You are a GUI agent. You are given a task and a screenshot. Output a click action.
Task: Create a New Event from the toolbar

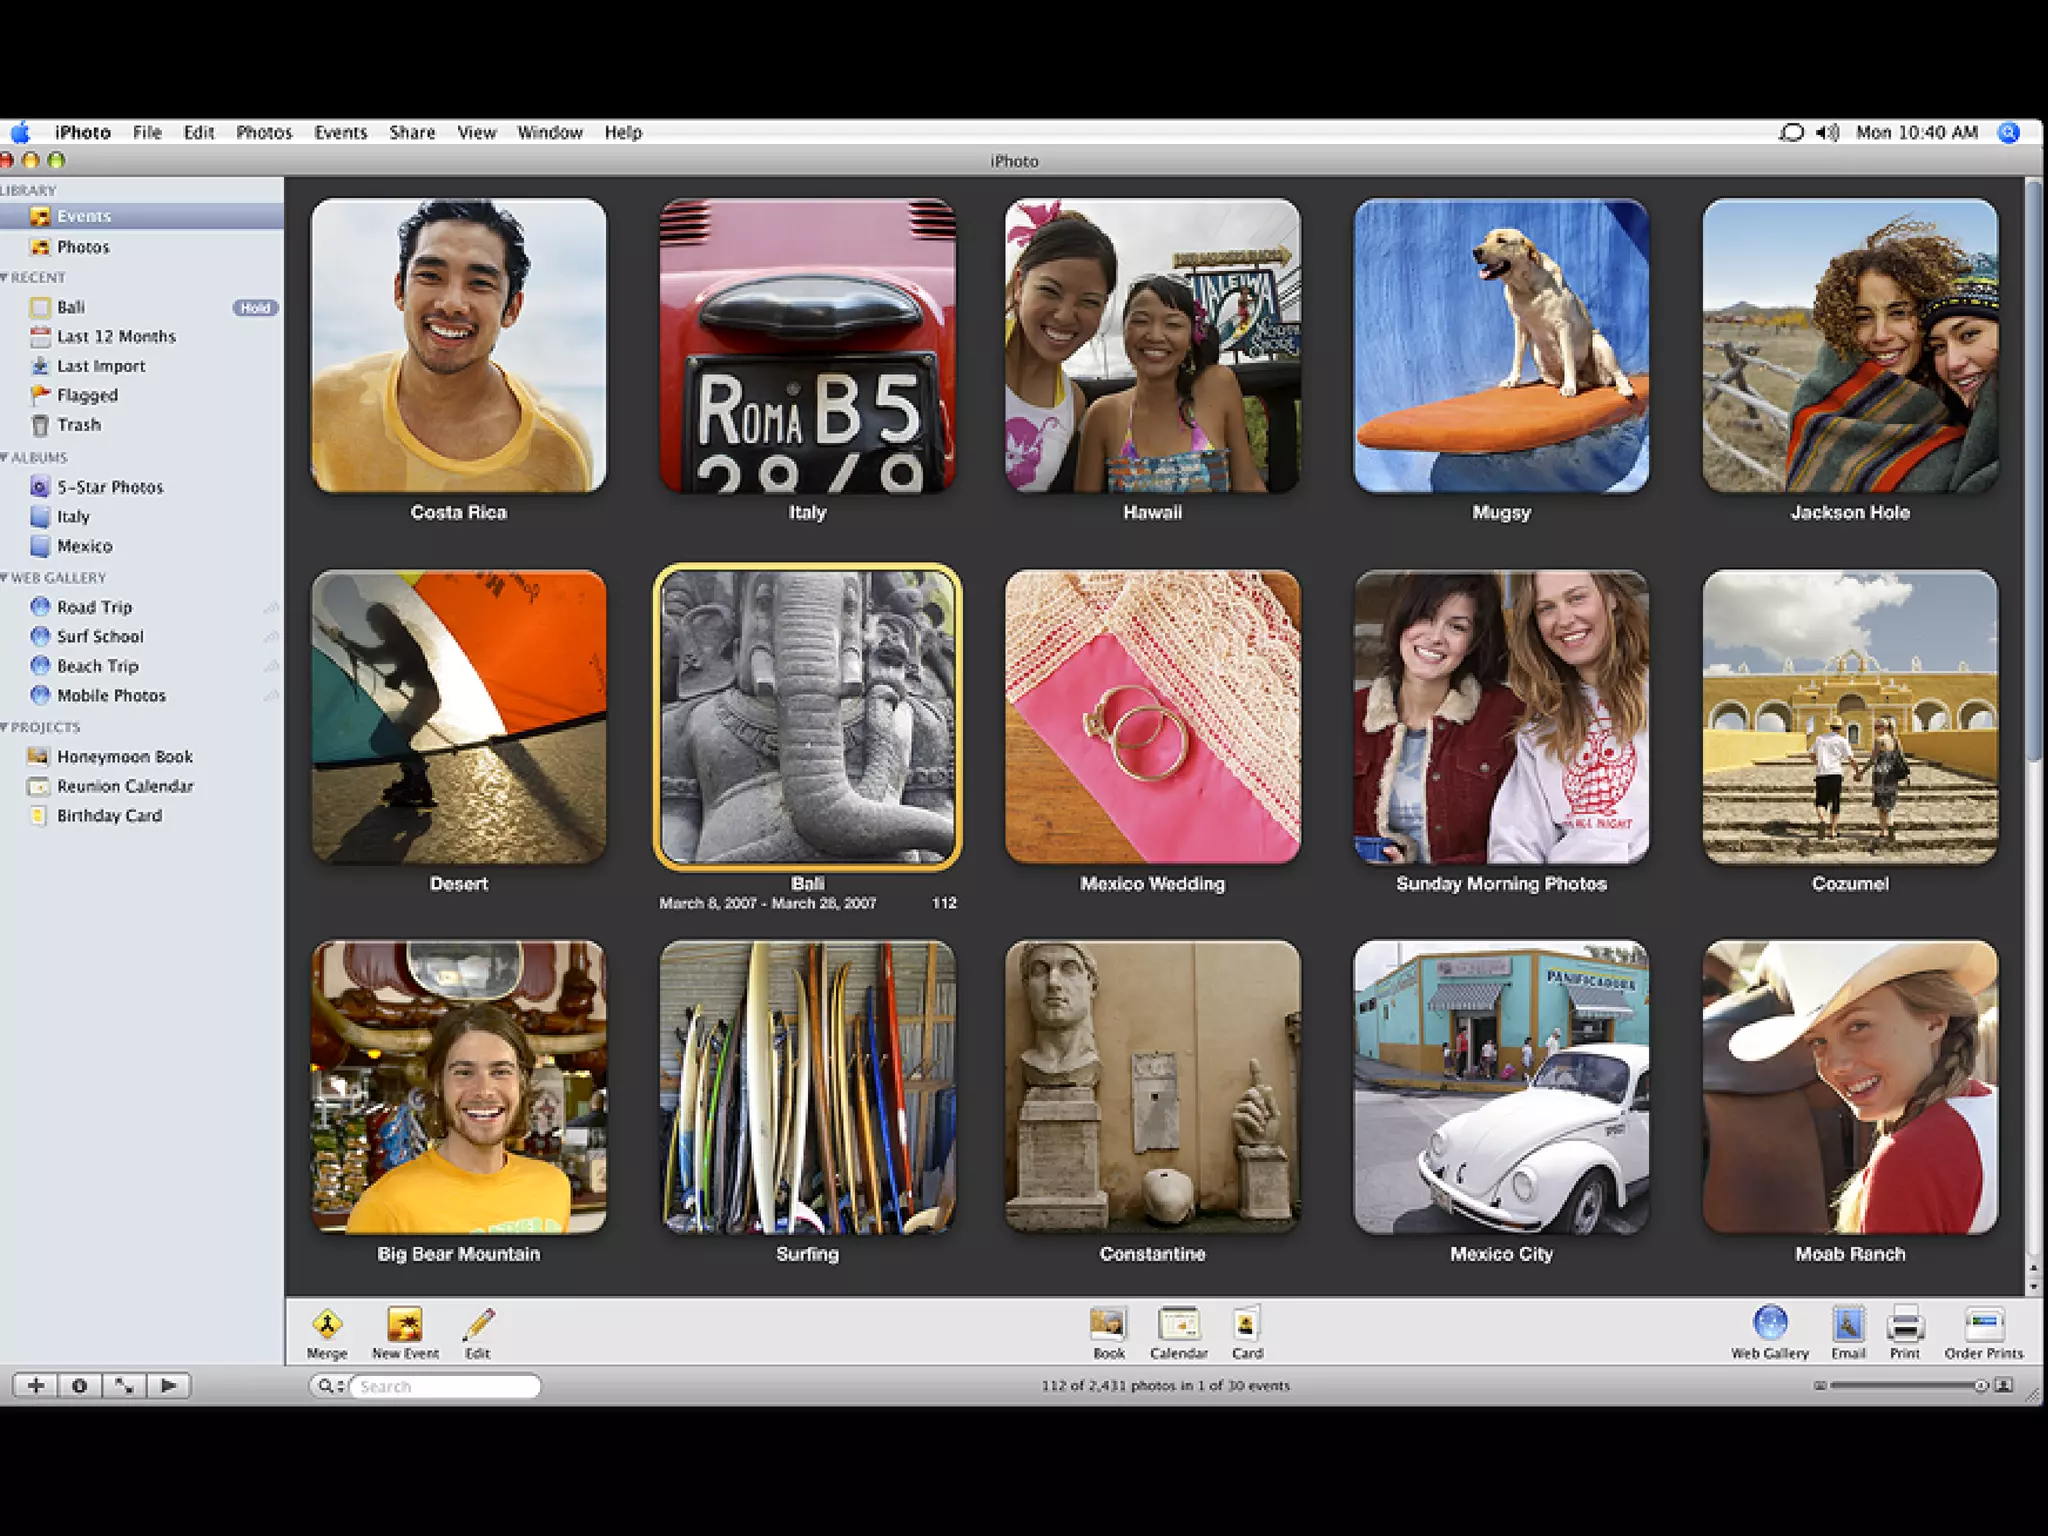pos(405,1325)
